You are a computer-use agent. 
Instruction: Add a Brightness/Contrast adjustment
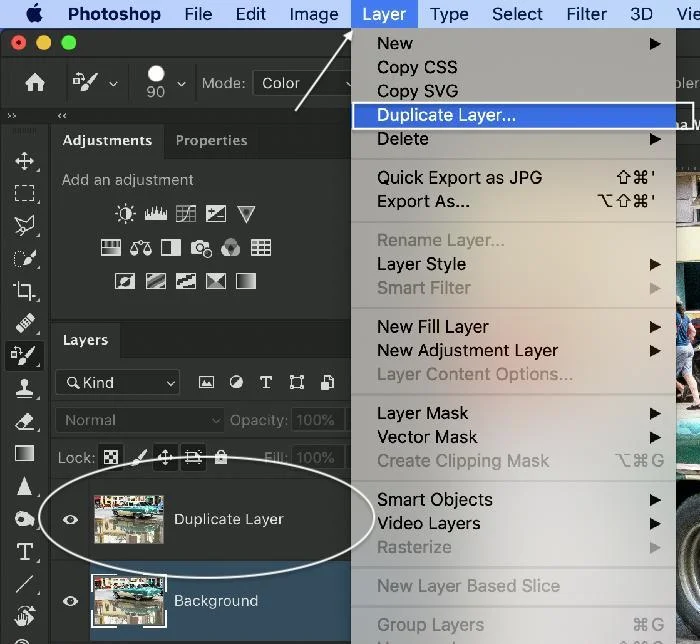[x=125, y=214]
